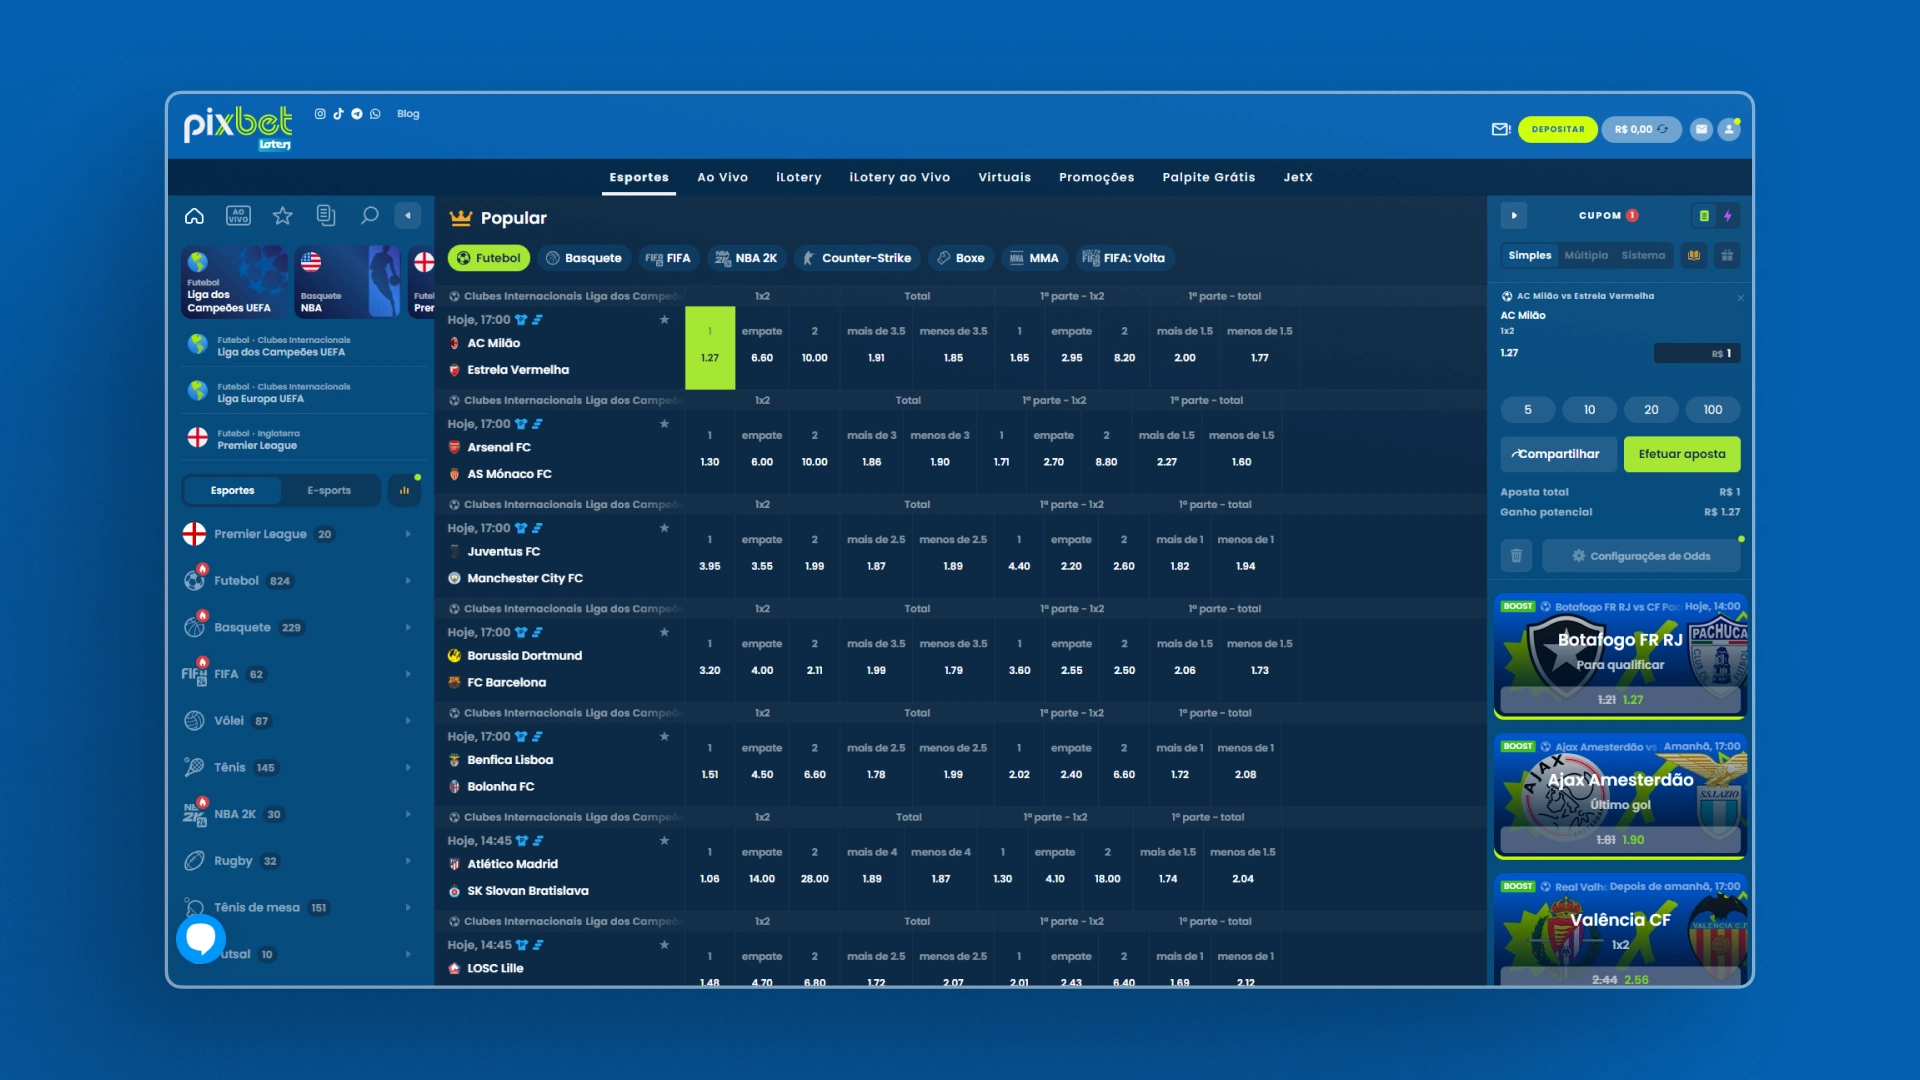This screenshot has width=1920, height=1080.
Task: Open Liga Europa UEFA sidebar link
Action: 304,392
